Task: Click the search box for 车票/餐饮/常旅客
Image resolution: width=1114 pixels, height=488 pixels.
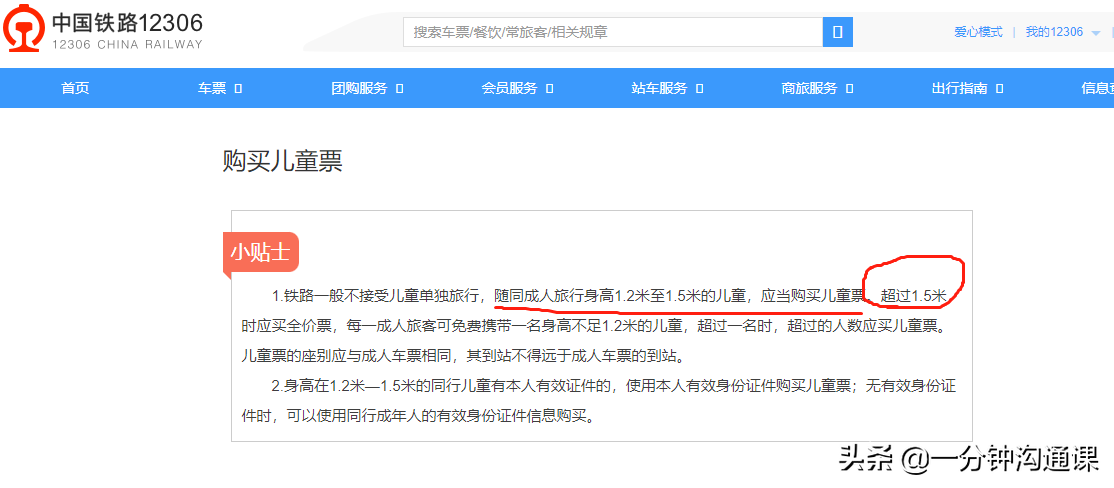Action: [x=612, y=32]
